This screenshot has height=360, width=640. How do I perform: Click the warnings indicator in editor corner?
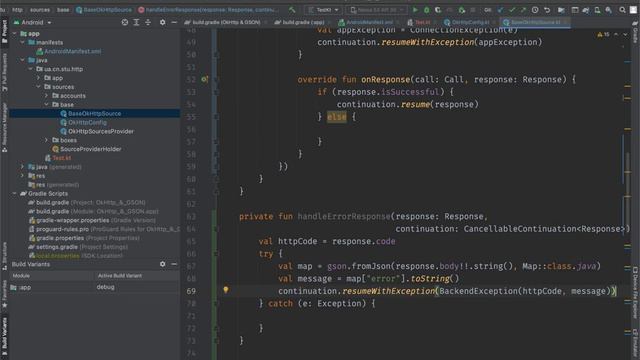click(x=603, y=35)
